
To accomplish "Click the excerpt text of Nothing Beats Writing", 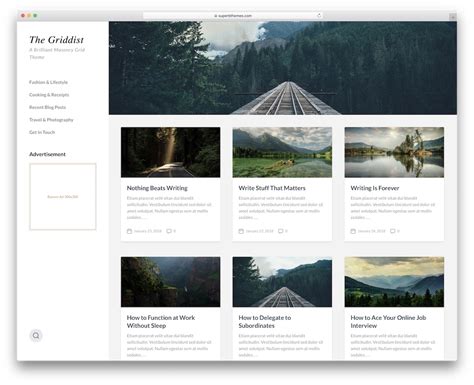I will coord(169,208).
